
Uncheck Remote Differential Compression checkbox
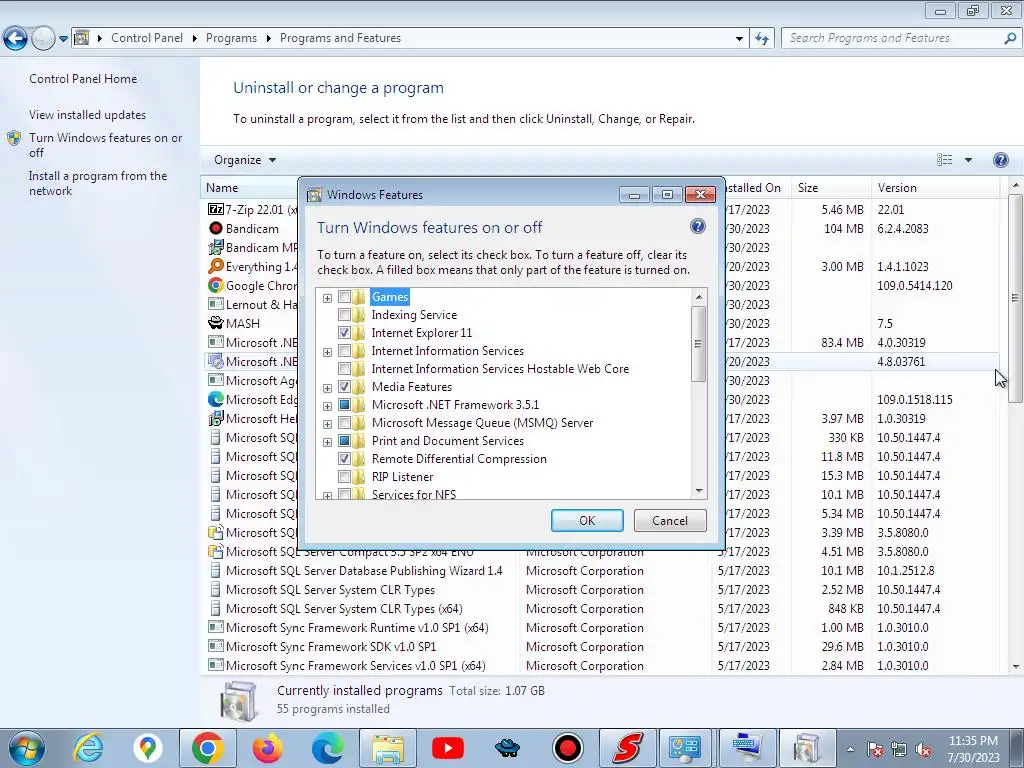click(x=344, y=458)
